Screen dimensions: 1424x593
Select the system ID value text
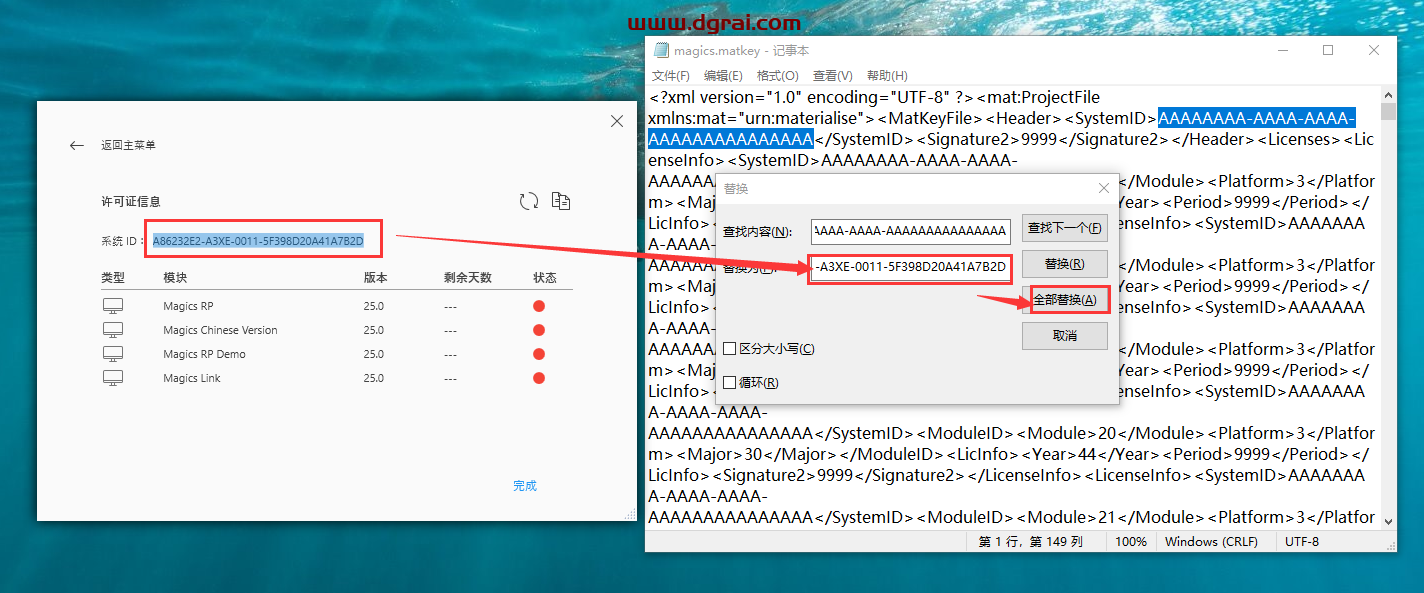click(x=258, y=241)
